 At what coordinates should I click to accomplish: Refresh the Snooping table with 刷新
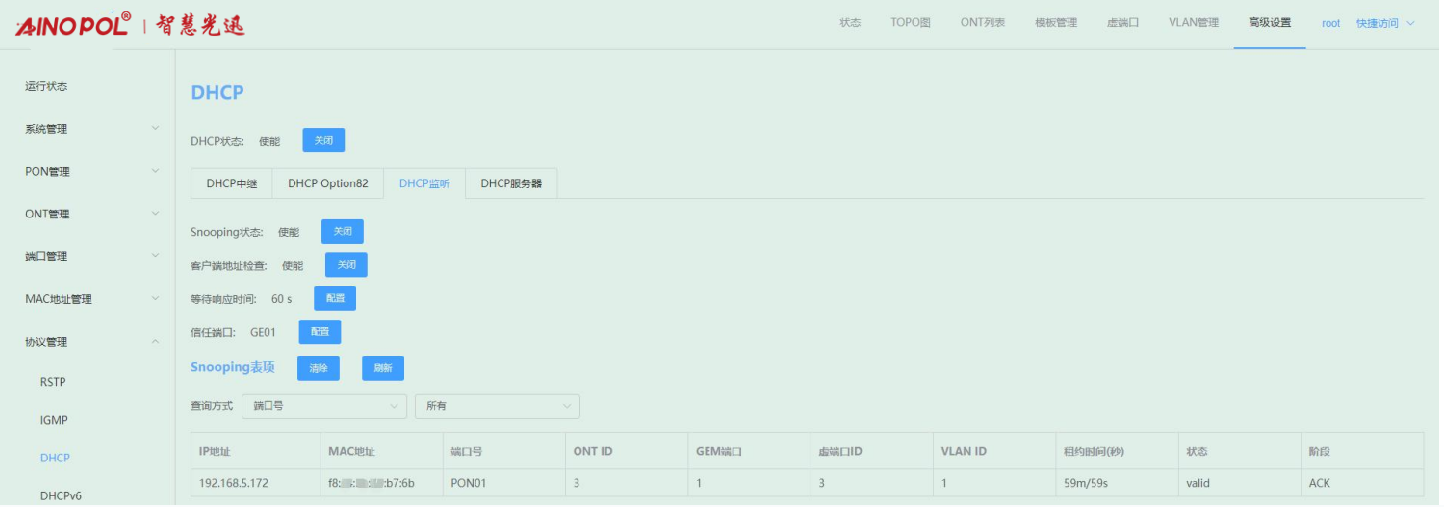(383, 369)
